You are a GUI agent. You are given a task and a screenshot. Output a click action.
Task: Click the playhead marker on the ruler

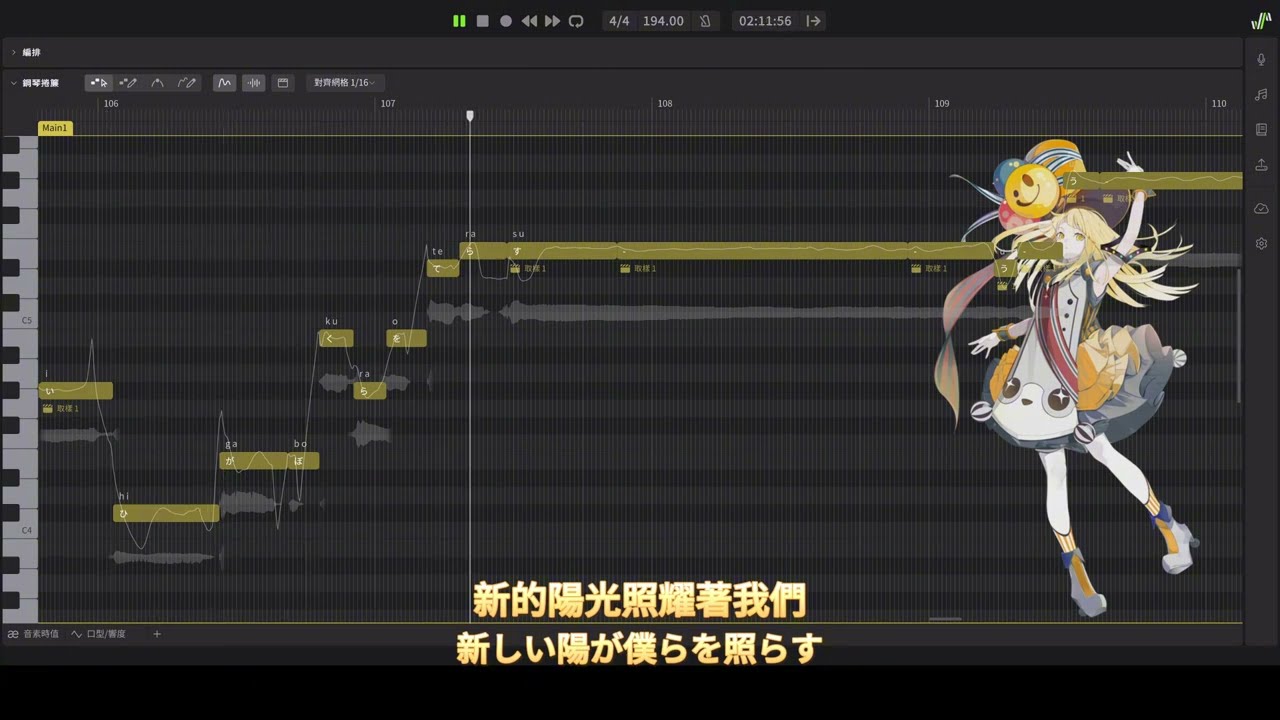(x=470, y=116)
